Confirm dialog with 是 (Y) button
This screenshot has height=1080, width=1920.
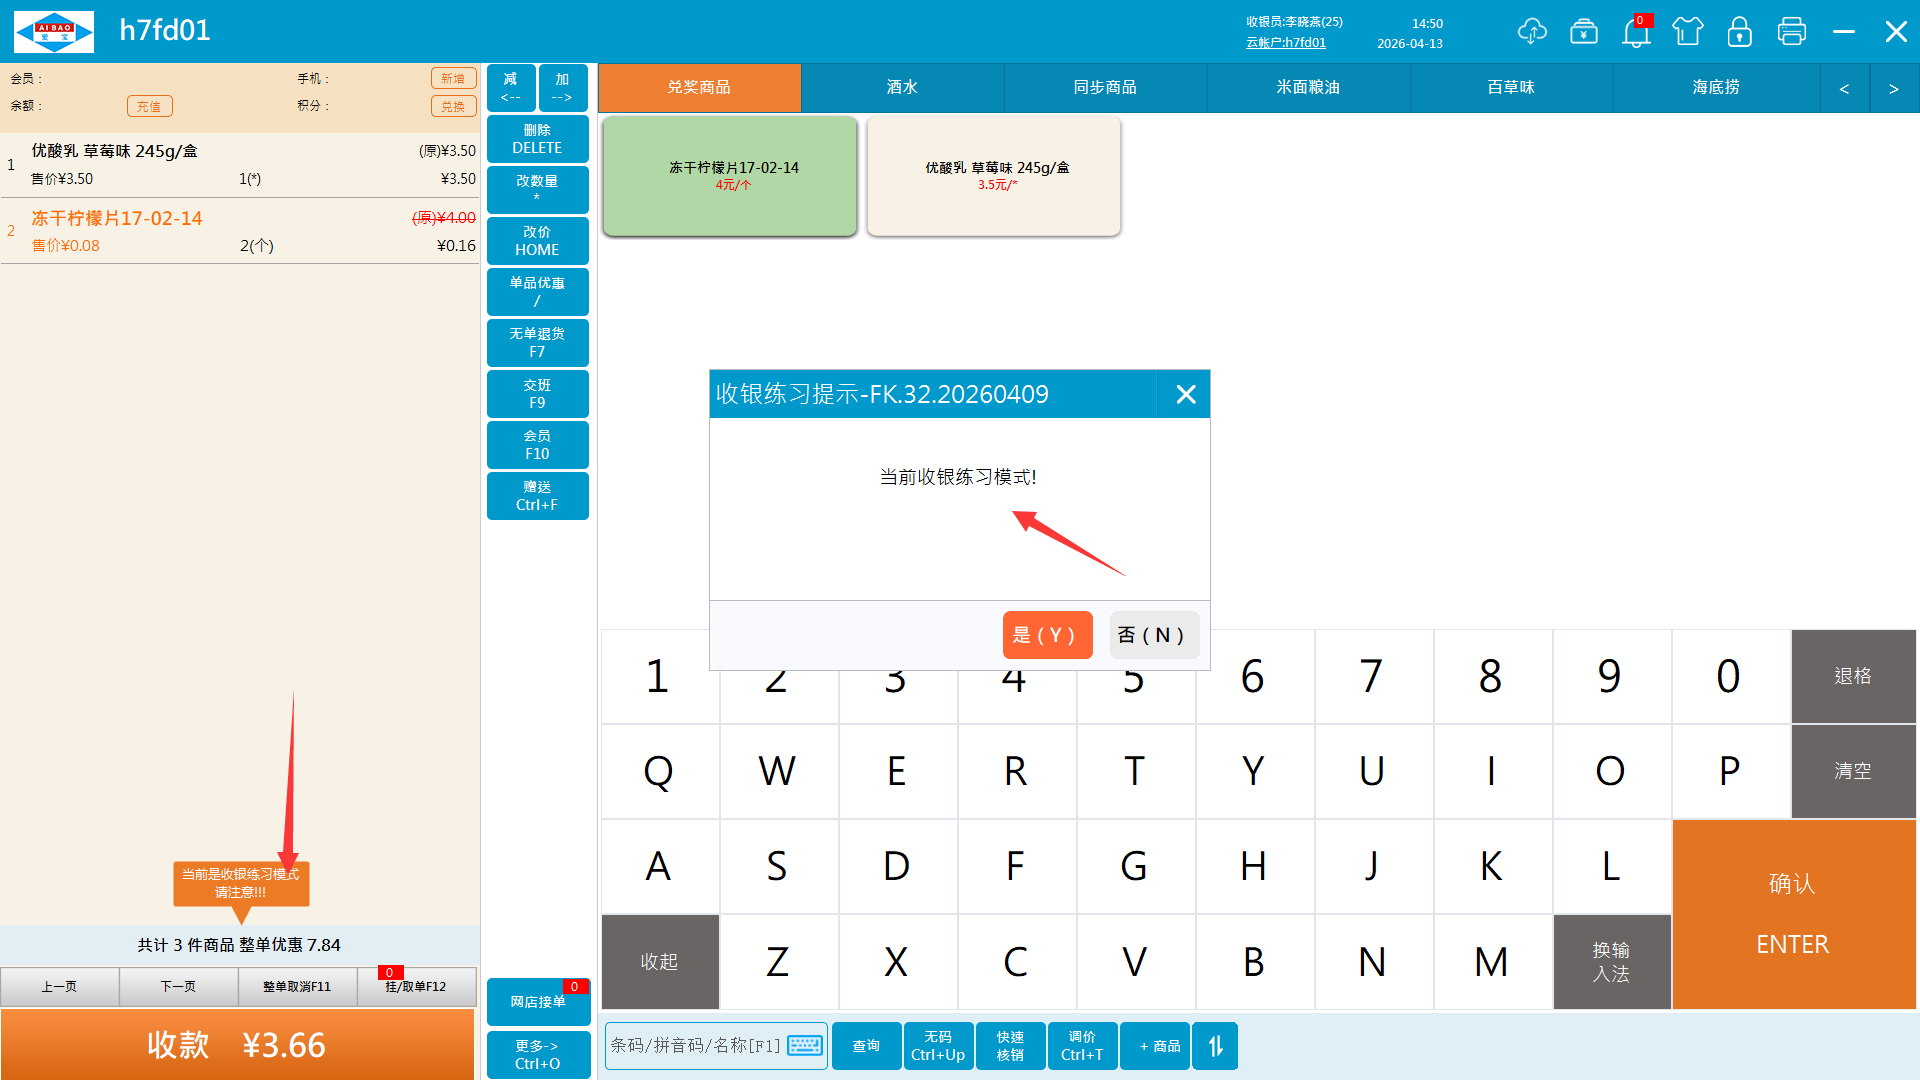pos(1046,635)
